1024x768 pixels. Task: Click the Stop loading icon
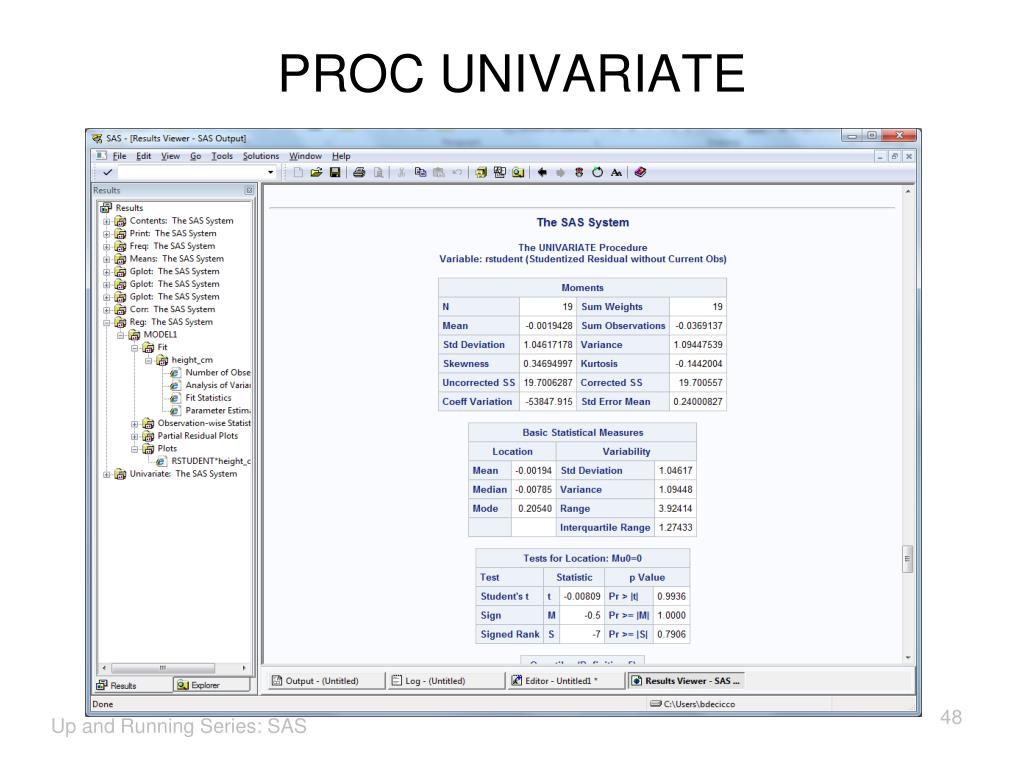[x=579, y=172]
